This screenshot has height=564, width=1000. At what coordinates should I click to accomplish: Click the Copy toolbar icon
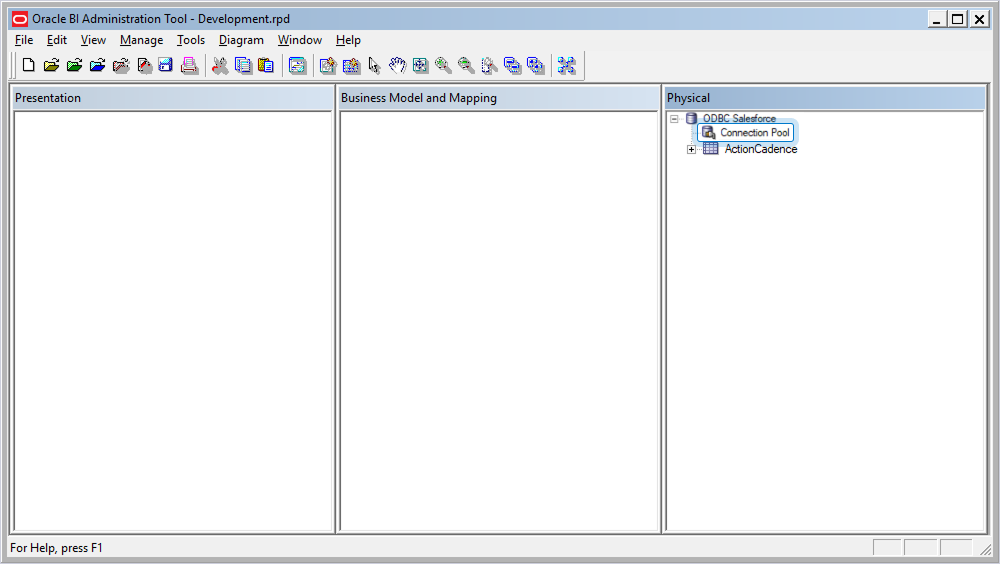pos(243,66)
